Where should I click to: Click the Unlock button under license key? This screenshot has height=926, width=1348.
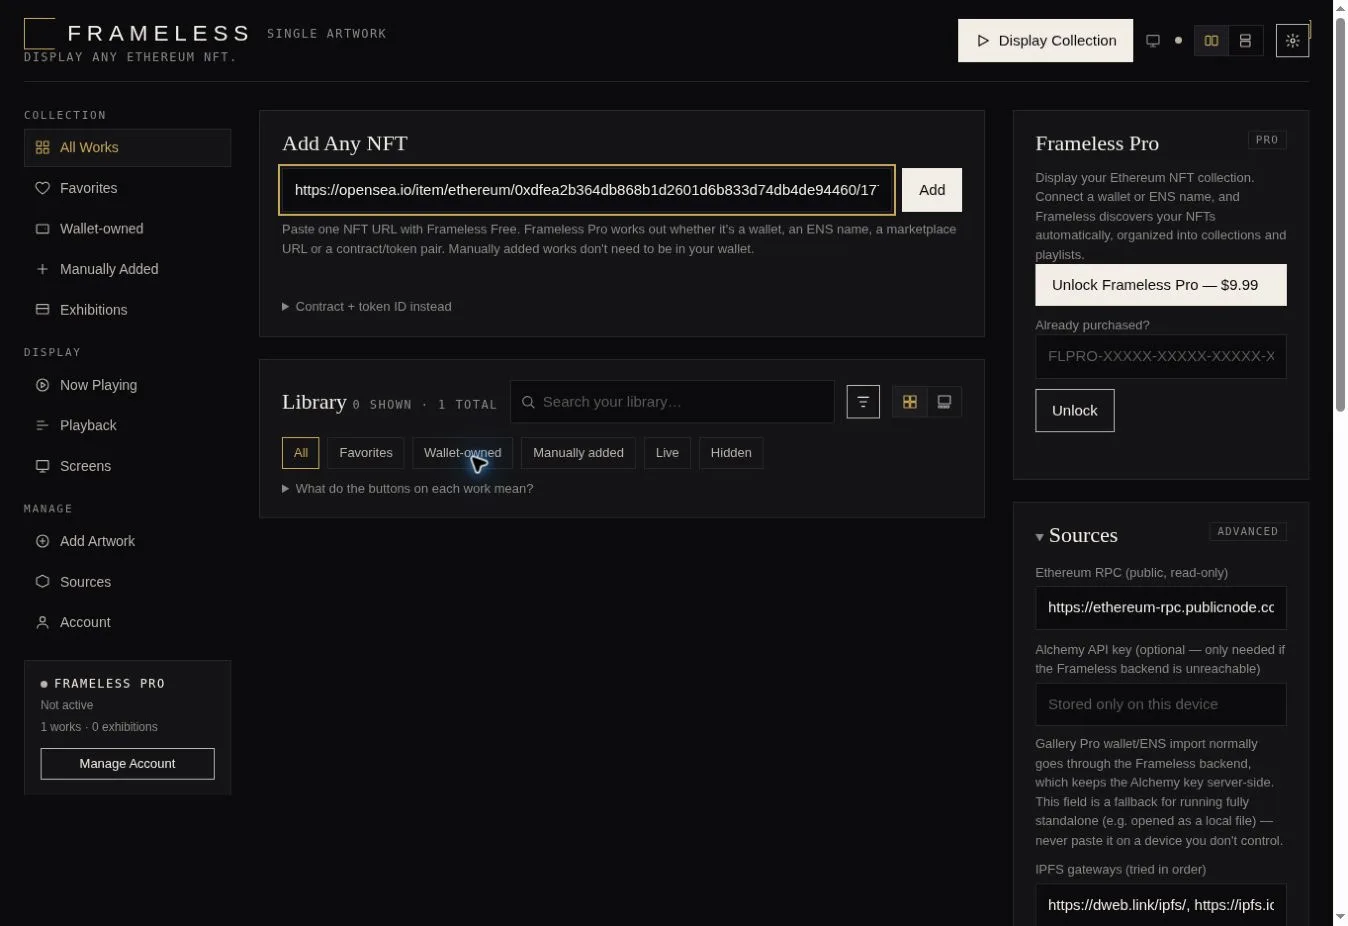(x=1075, y=411)
